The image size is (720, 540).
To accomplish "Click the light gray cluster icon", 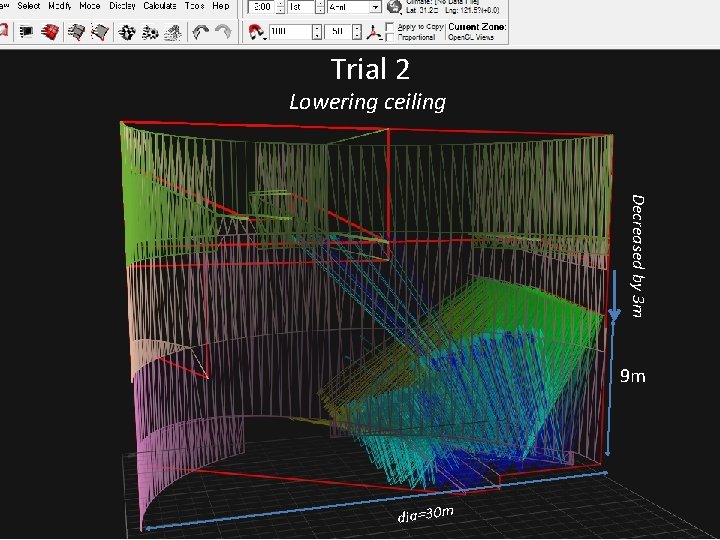I will tap(173, 32).
